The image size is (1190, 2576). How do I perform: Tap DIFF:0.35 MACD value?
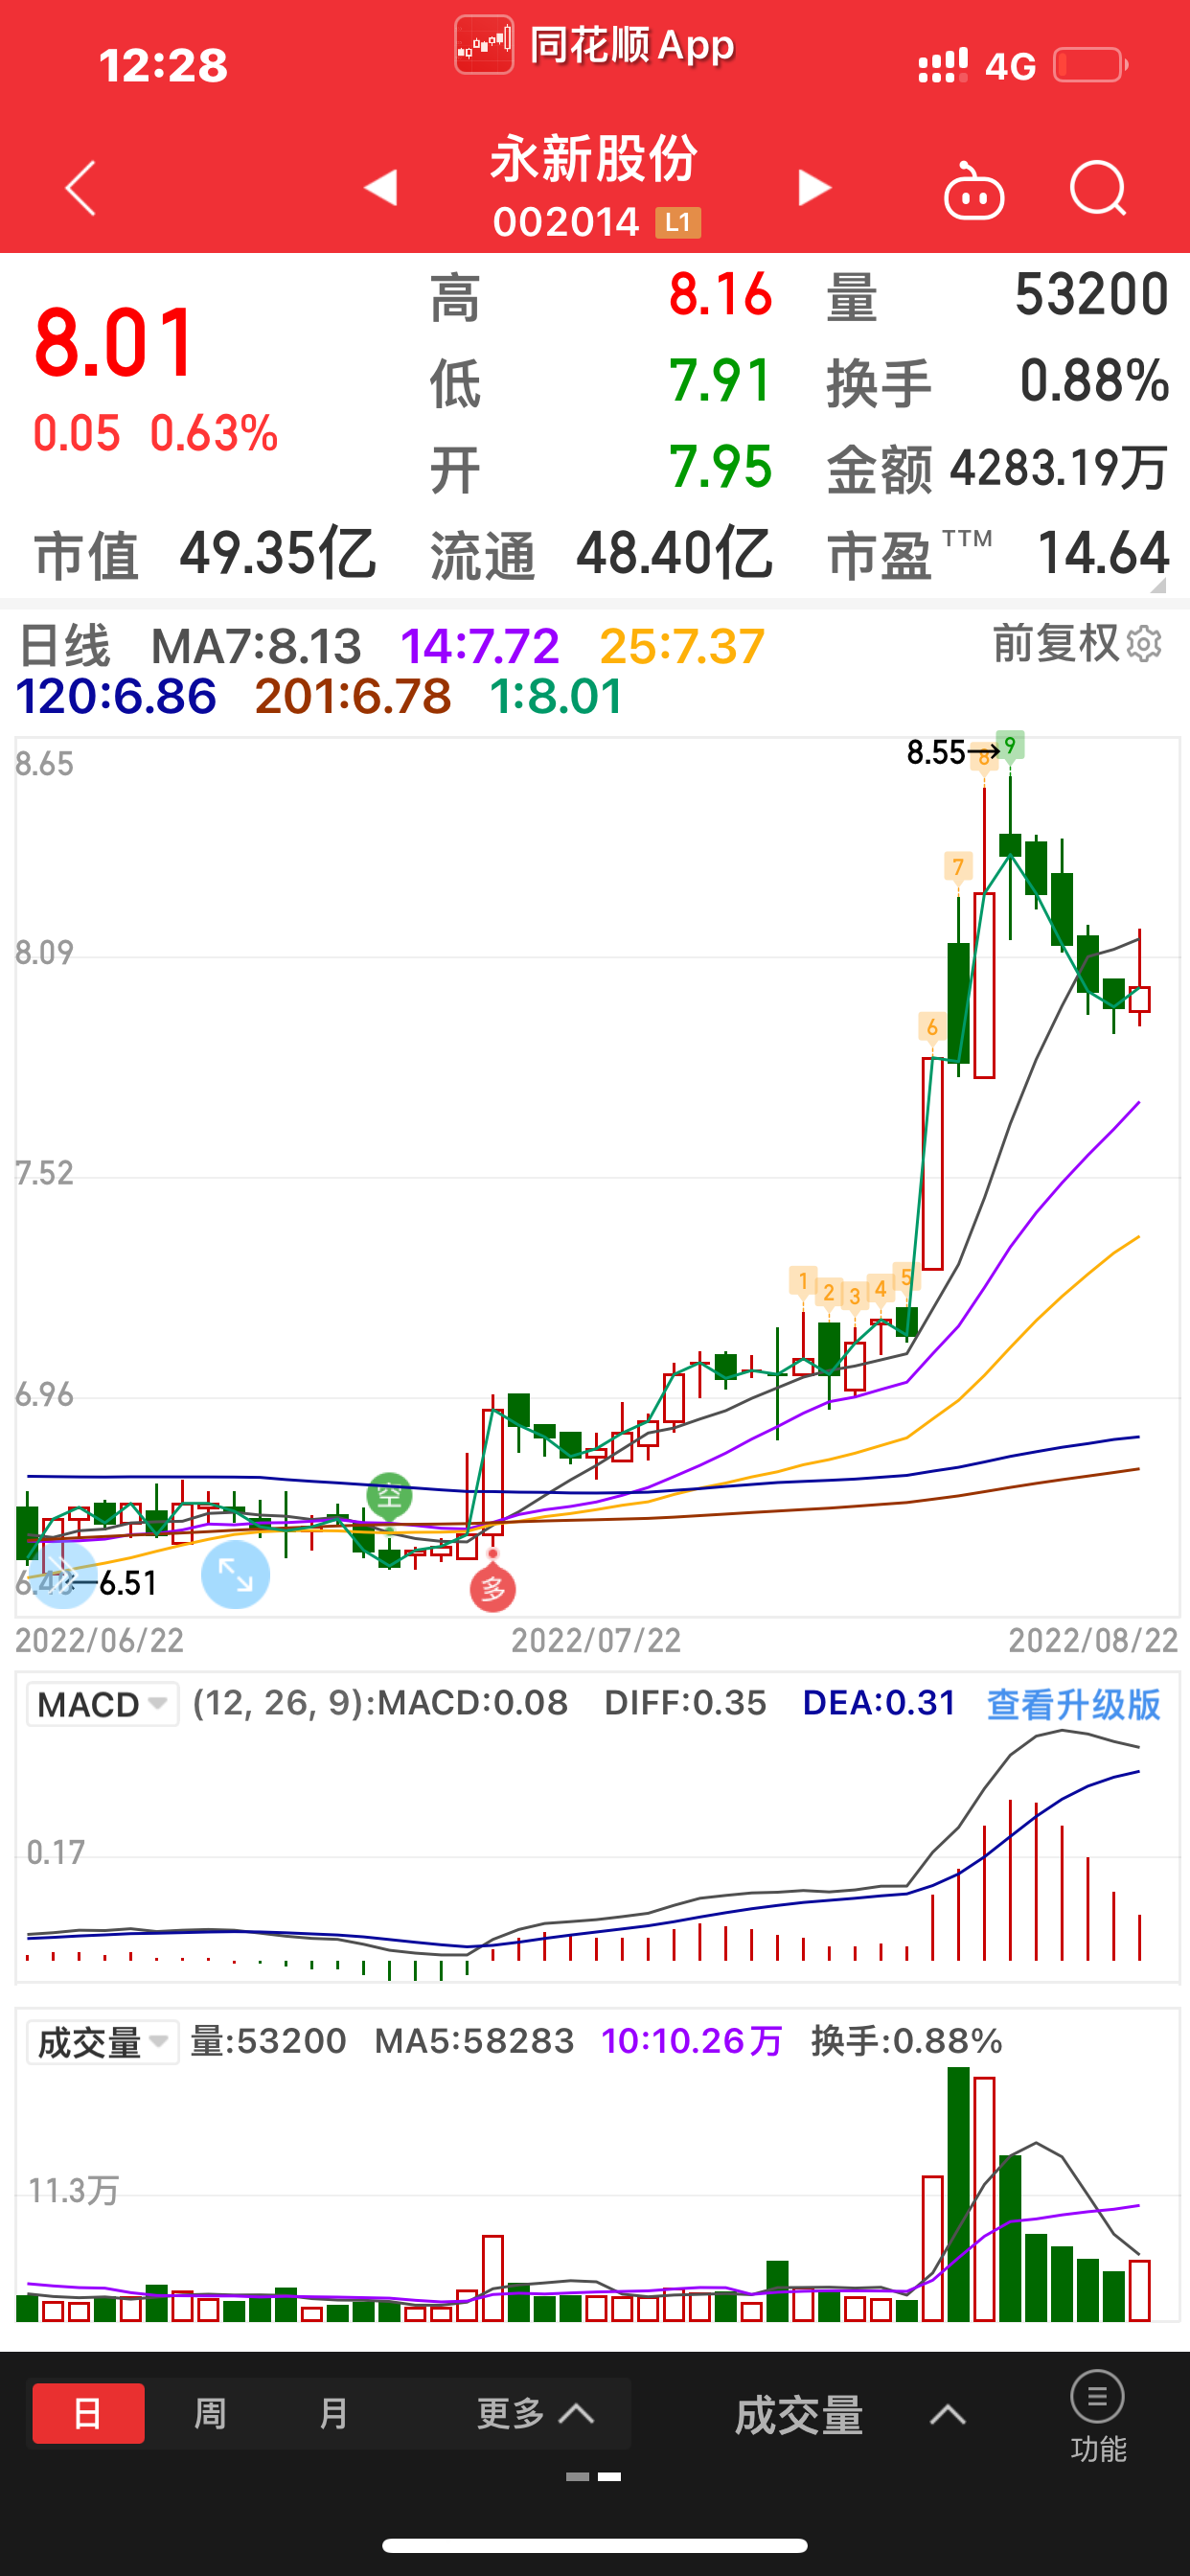(x=685, y=1703)
